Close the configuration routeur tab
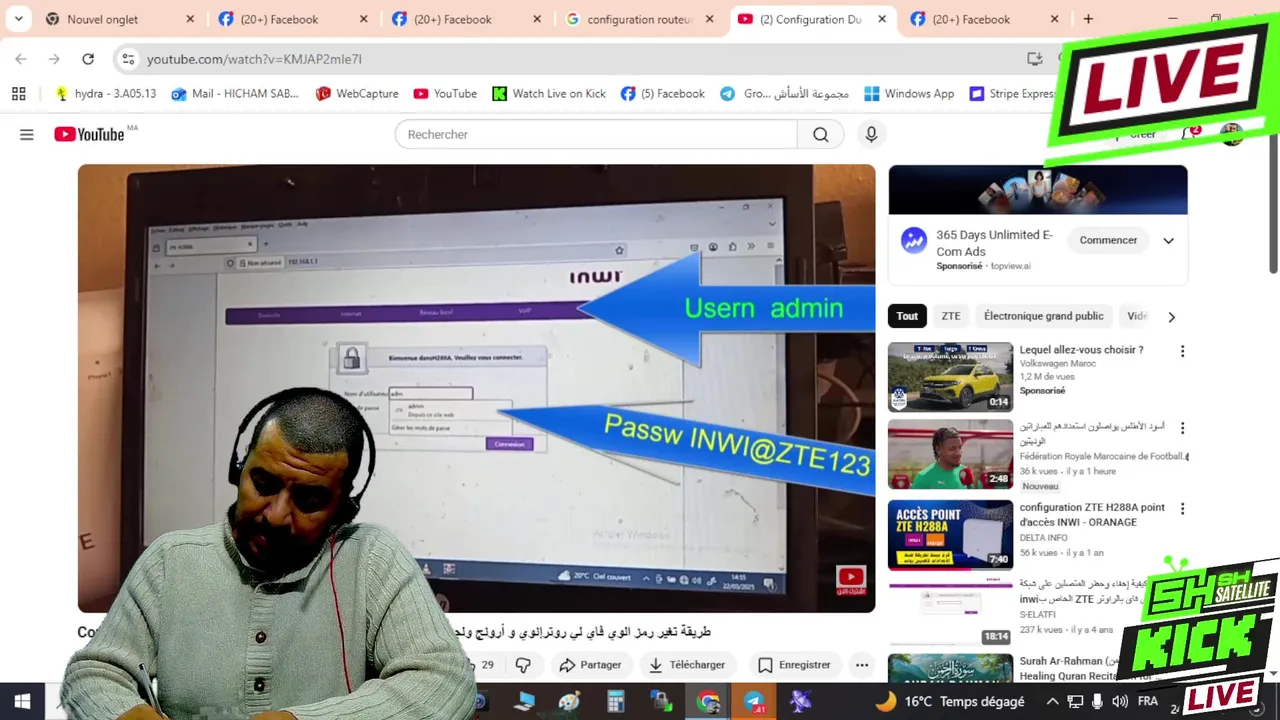This screenshot has height=720, width=1280. (710, 19)
